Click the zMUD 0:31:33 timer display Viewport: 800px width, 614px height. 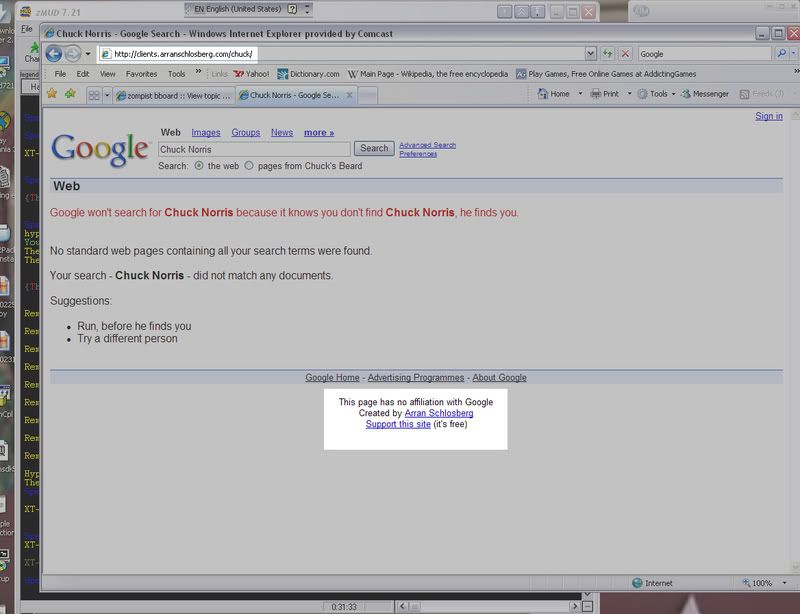343,607
